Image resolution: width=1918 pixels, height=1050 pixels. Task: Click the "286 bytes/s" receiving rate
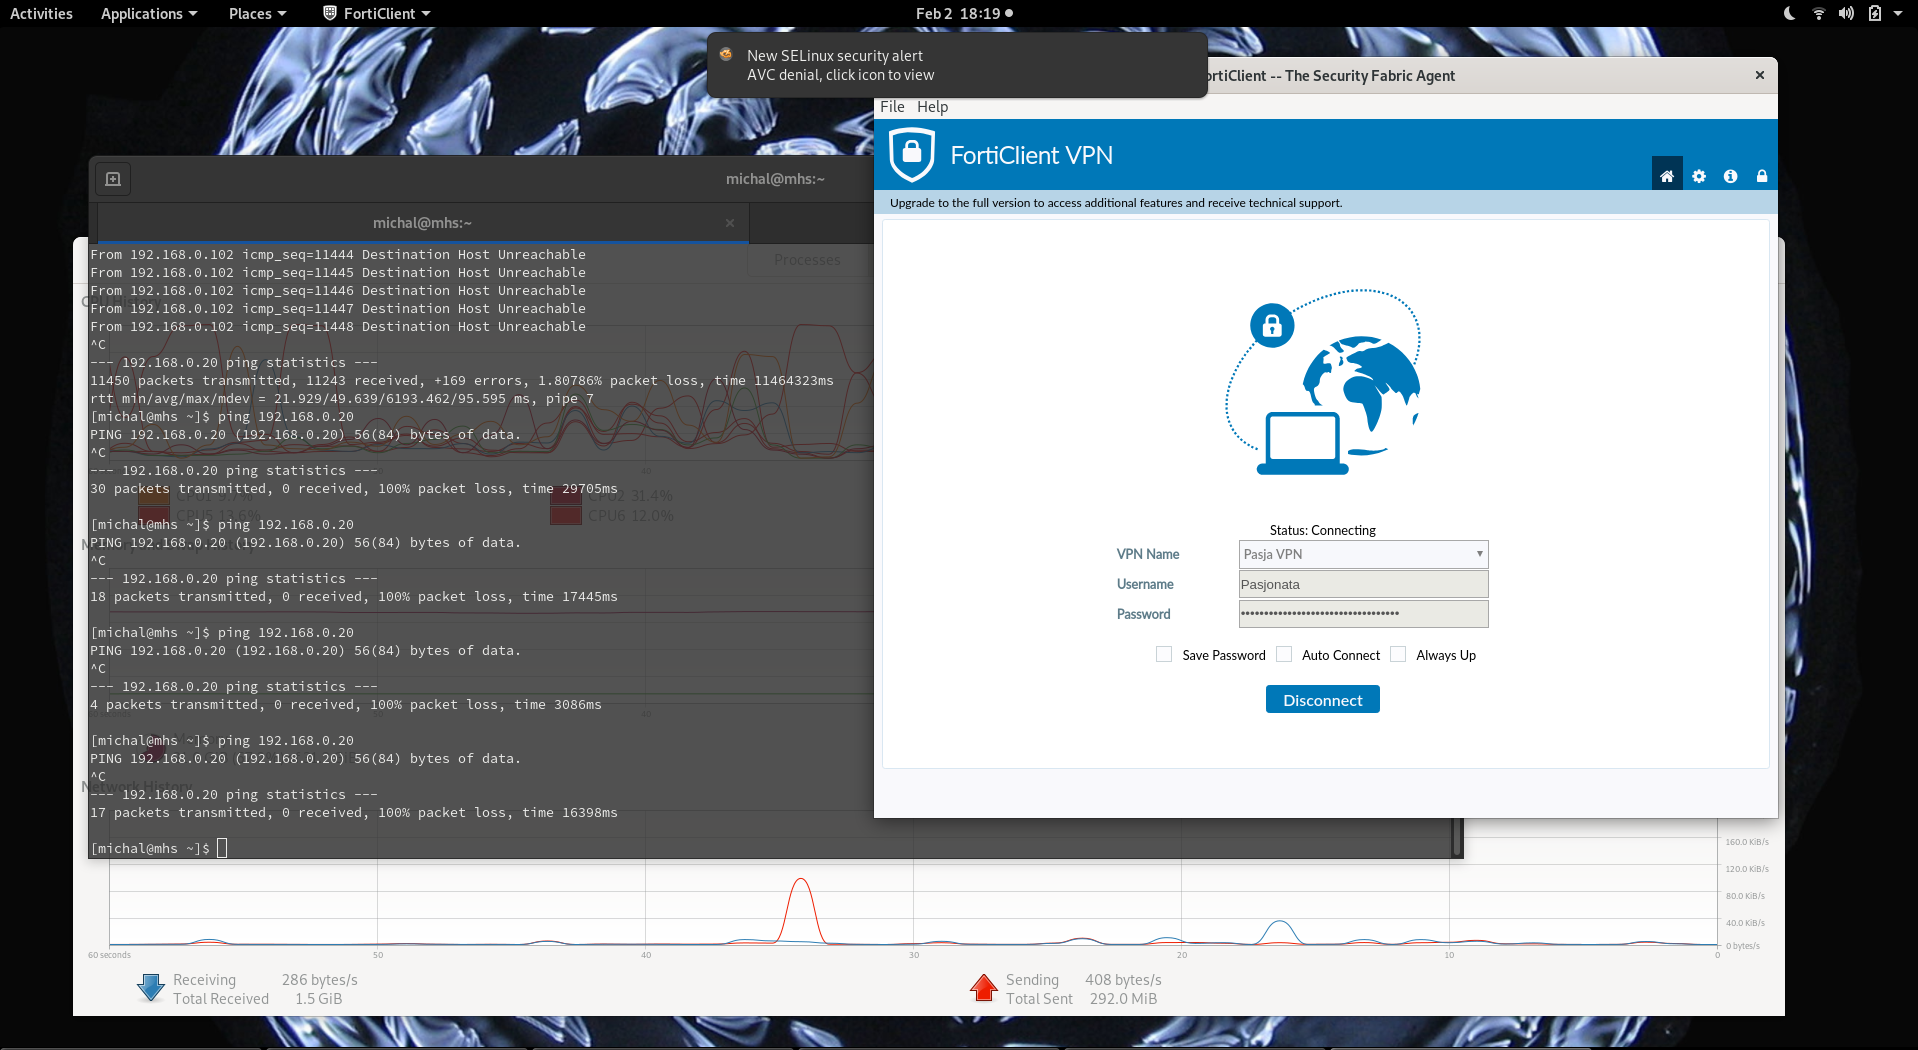pos(319,980)
